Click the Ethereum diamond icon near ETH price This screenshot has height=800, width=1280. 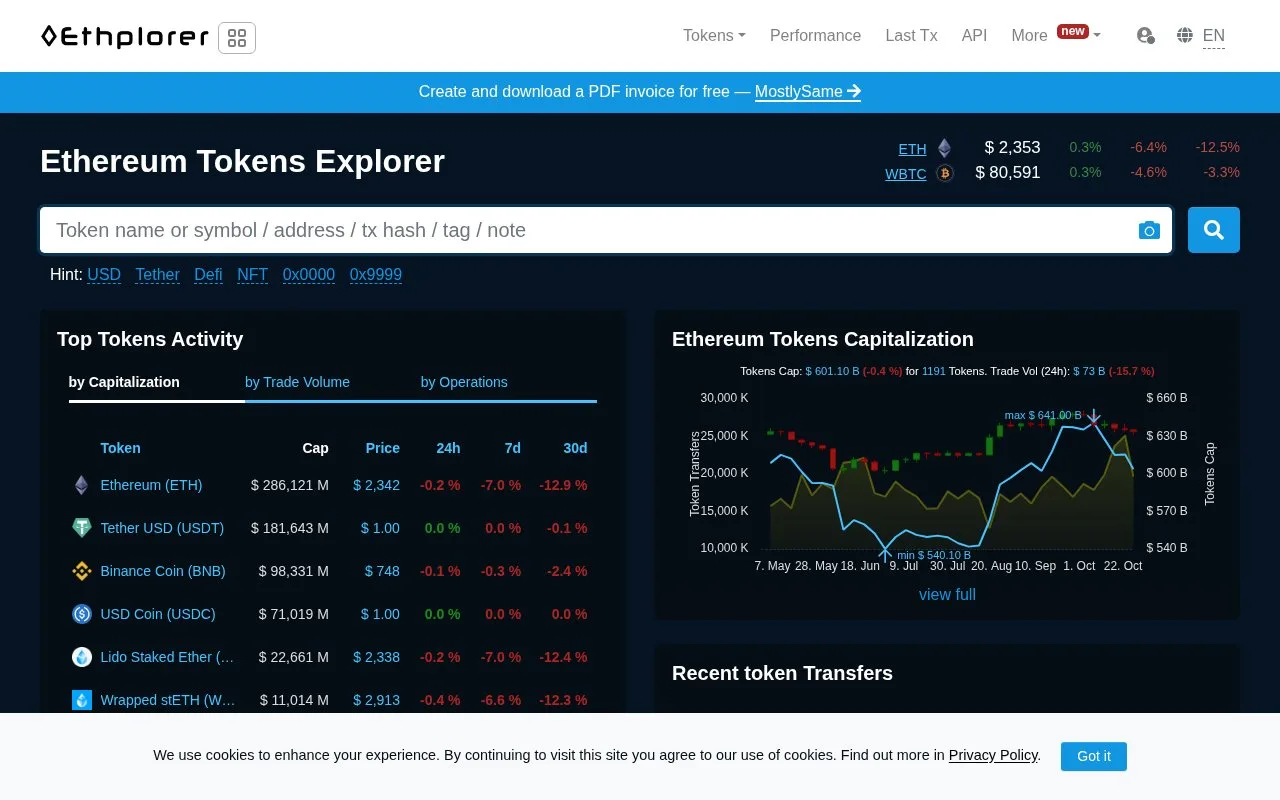(945, 149)
